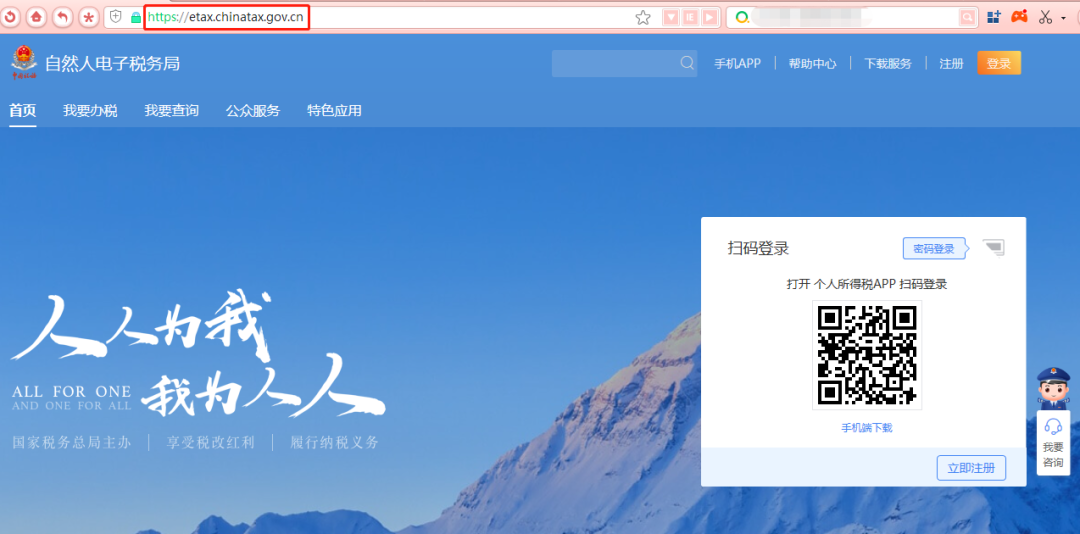
Task: Click the 履行纳税义务 text
Action: pos(335,442)
